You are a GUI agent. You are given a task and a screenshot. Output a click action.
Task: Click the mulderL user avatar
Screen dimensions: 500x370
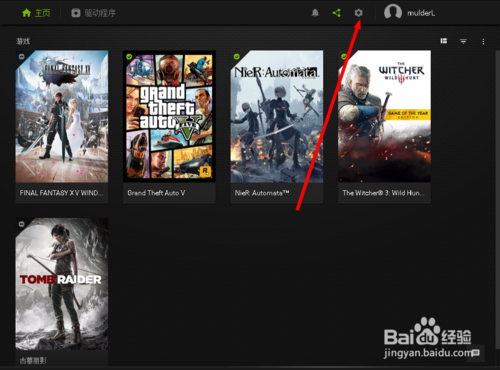pos(393,12)
